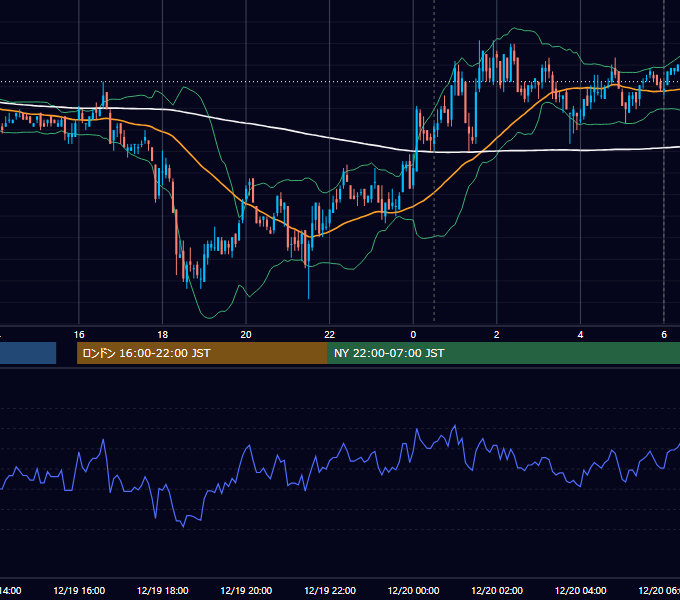The height and width of the screenshot is (600, 680).
Task: Click the 12/20 04:00 date label
Action: [581, 590]
